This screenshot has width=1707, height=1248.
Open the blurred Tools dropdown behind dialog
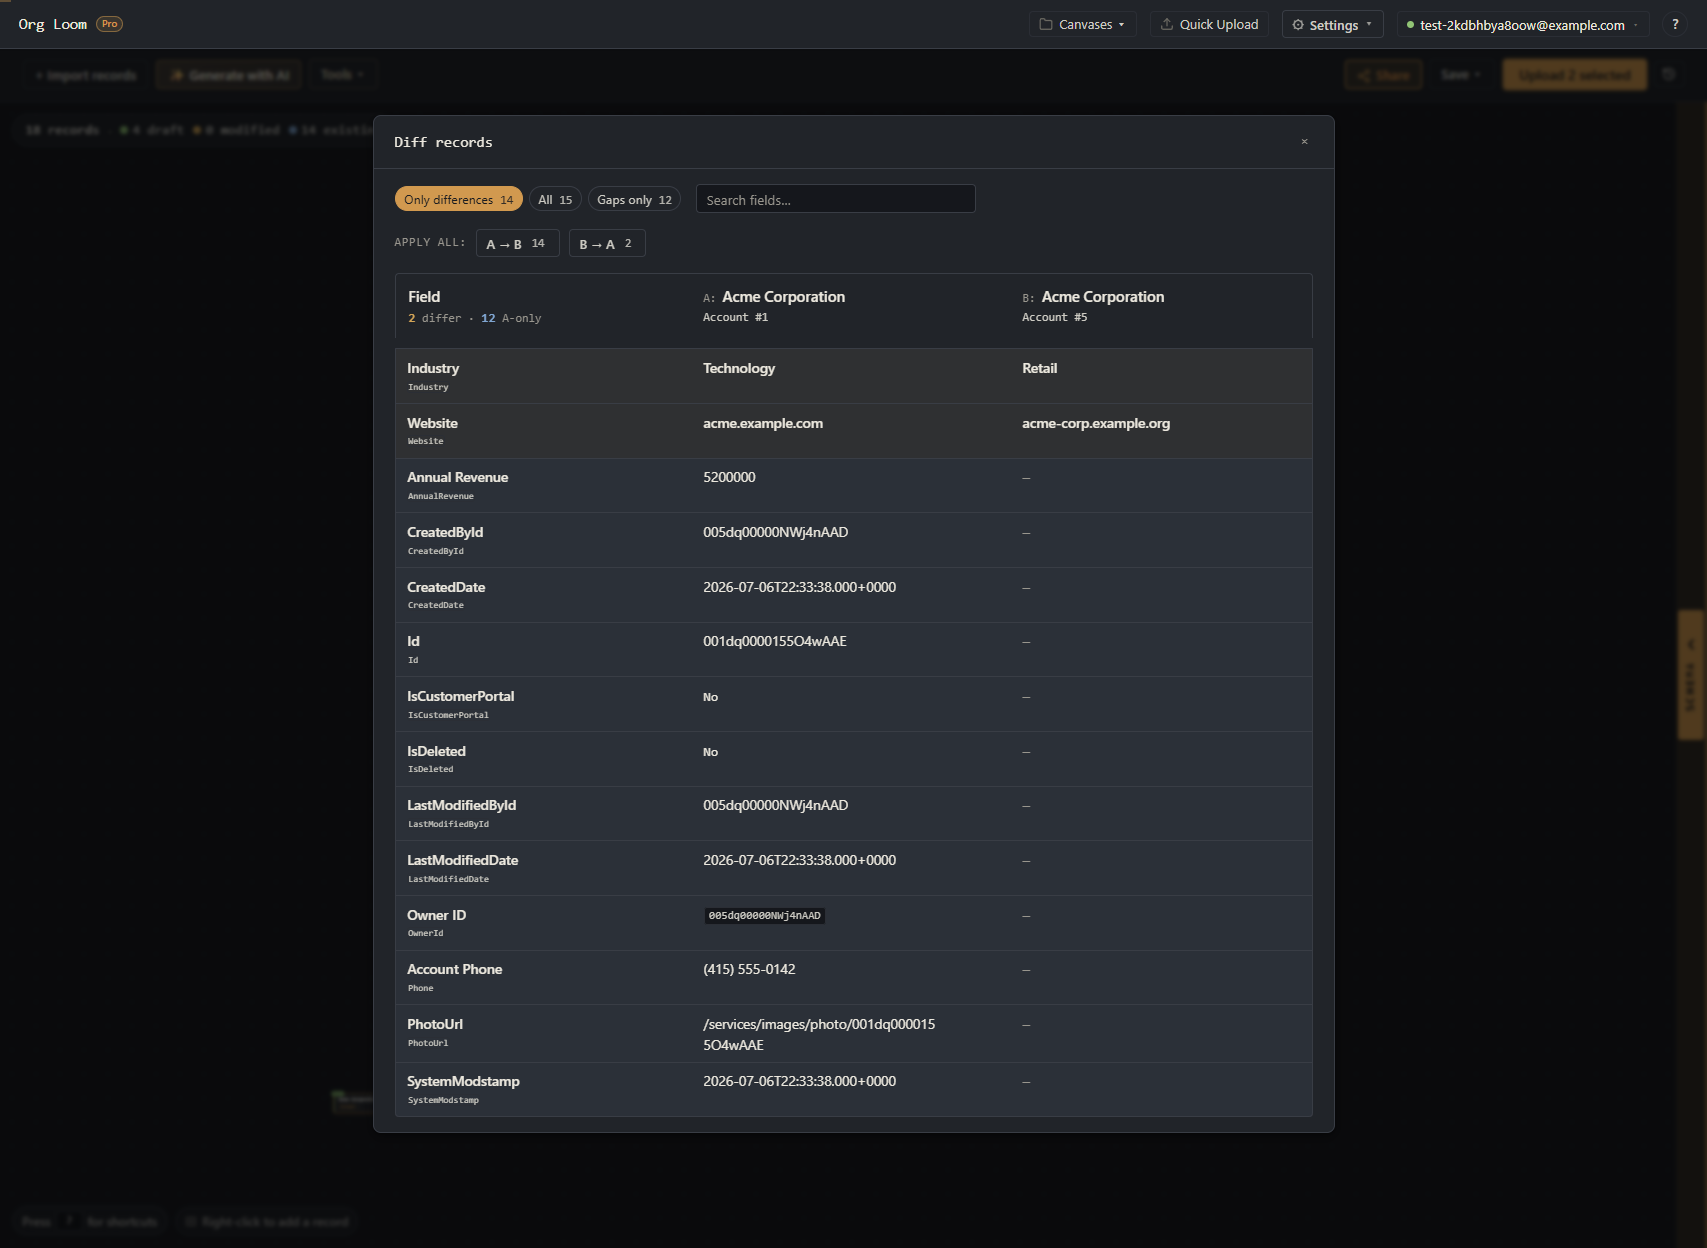pyautogui.click(x=343, y=75)
